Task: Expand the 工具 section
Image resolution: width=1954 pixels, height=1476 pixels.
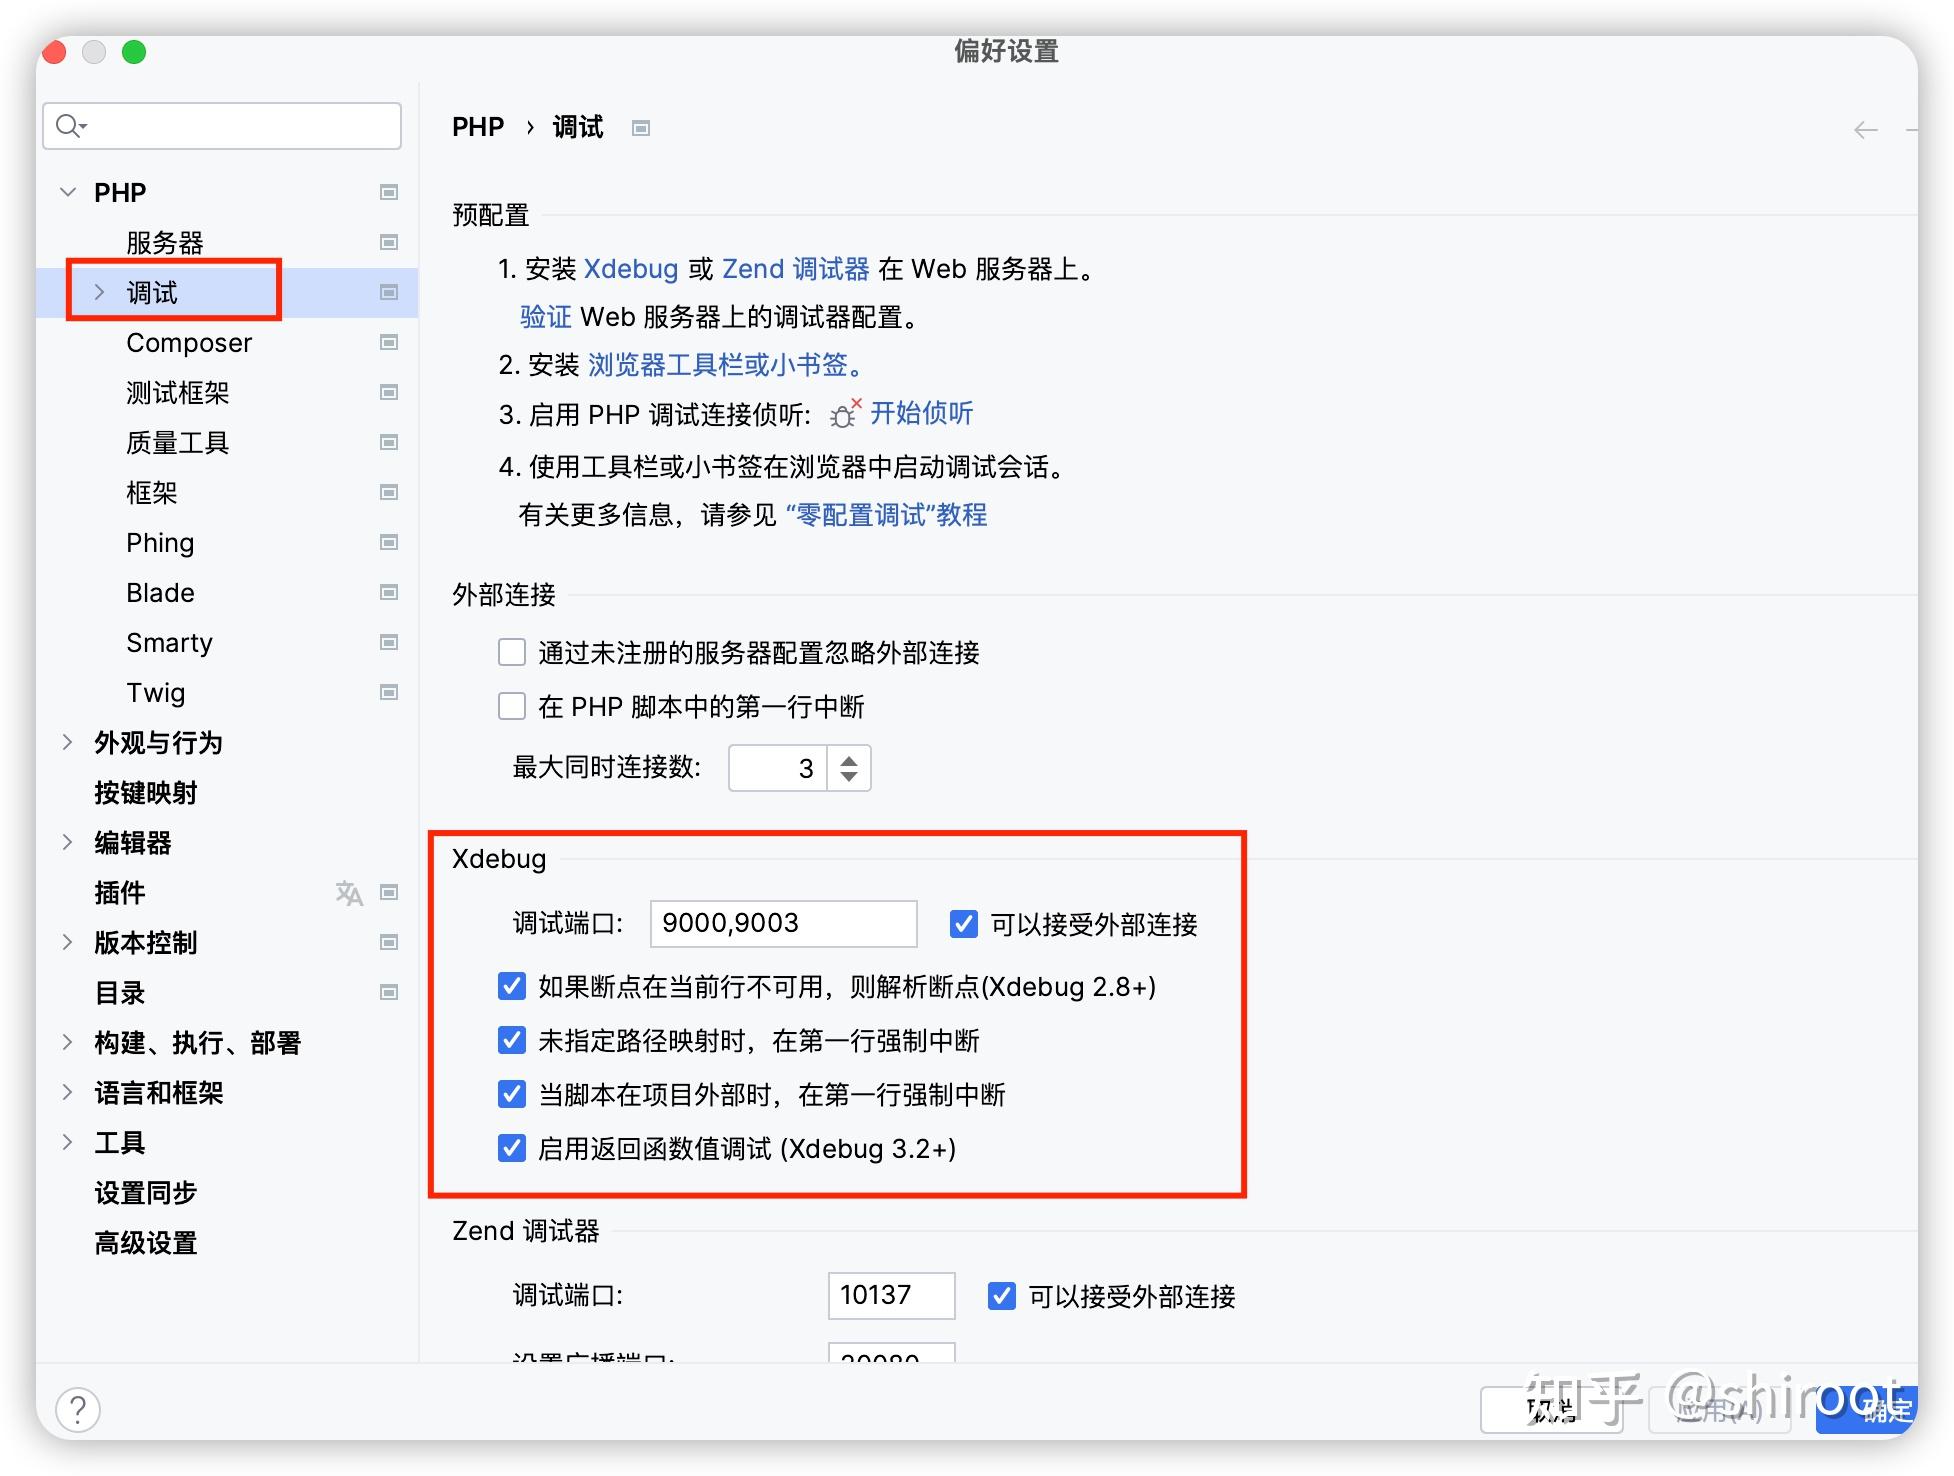Action: pos(67,1142)
